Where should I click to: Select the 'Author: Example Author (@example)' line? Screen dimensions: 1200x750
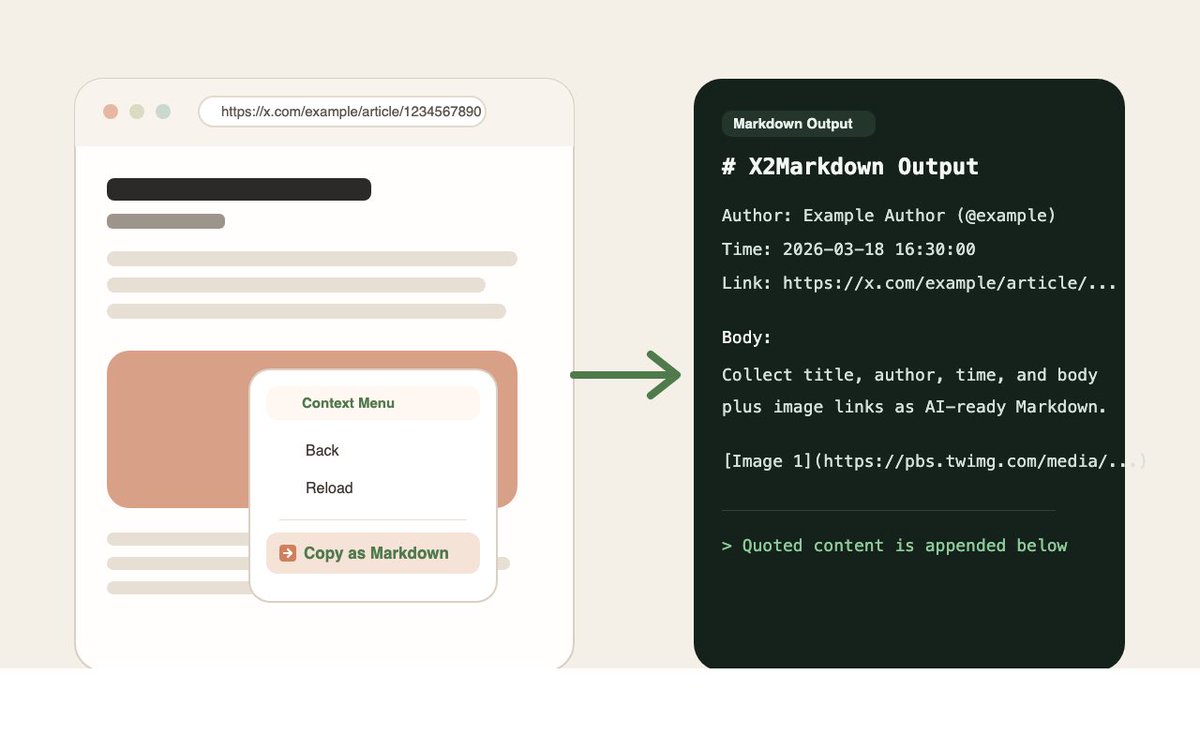point(889,216)
